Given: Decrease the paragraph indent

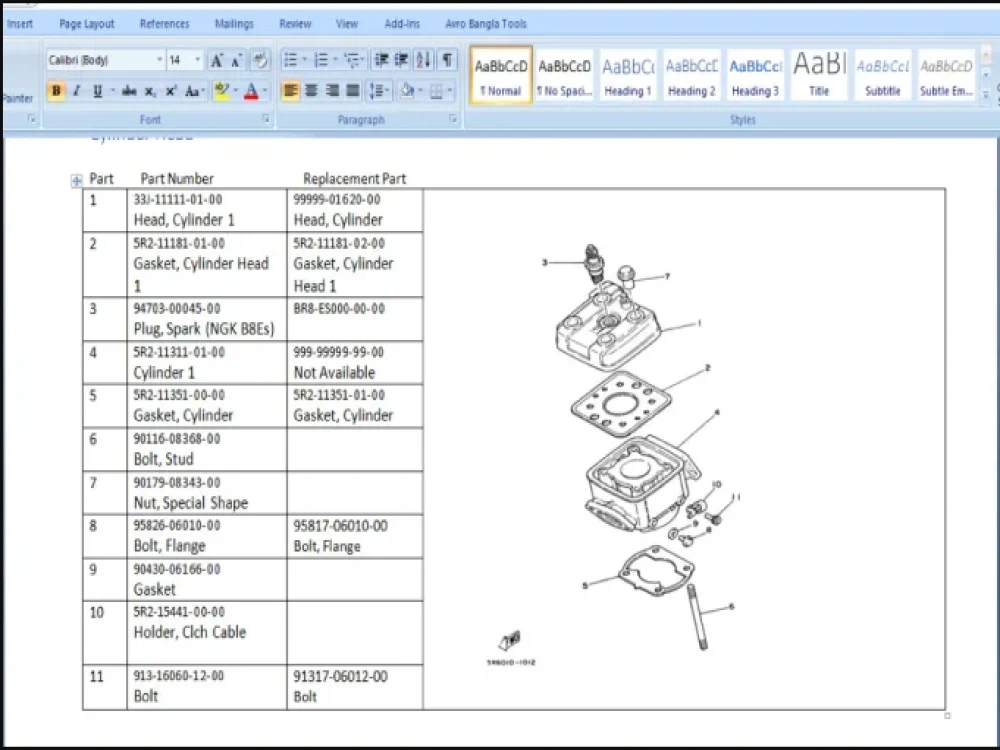Looking at the screenshot, I should (x=381, y=60).
